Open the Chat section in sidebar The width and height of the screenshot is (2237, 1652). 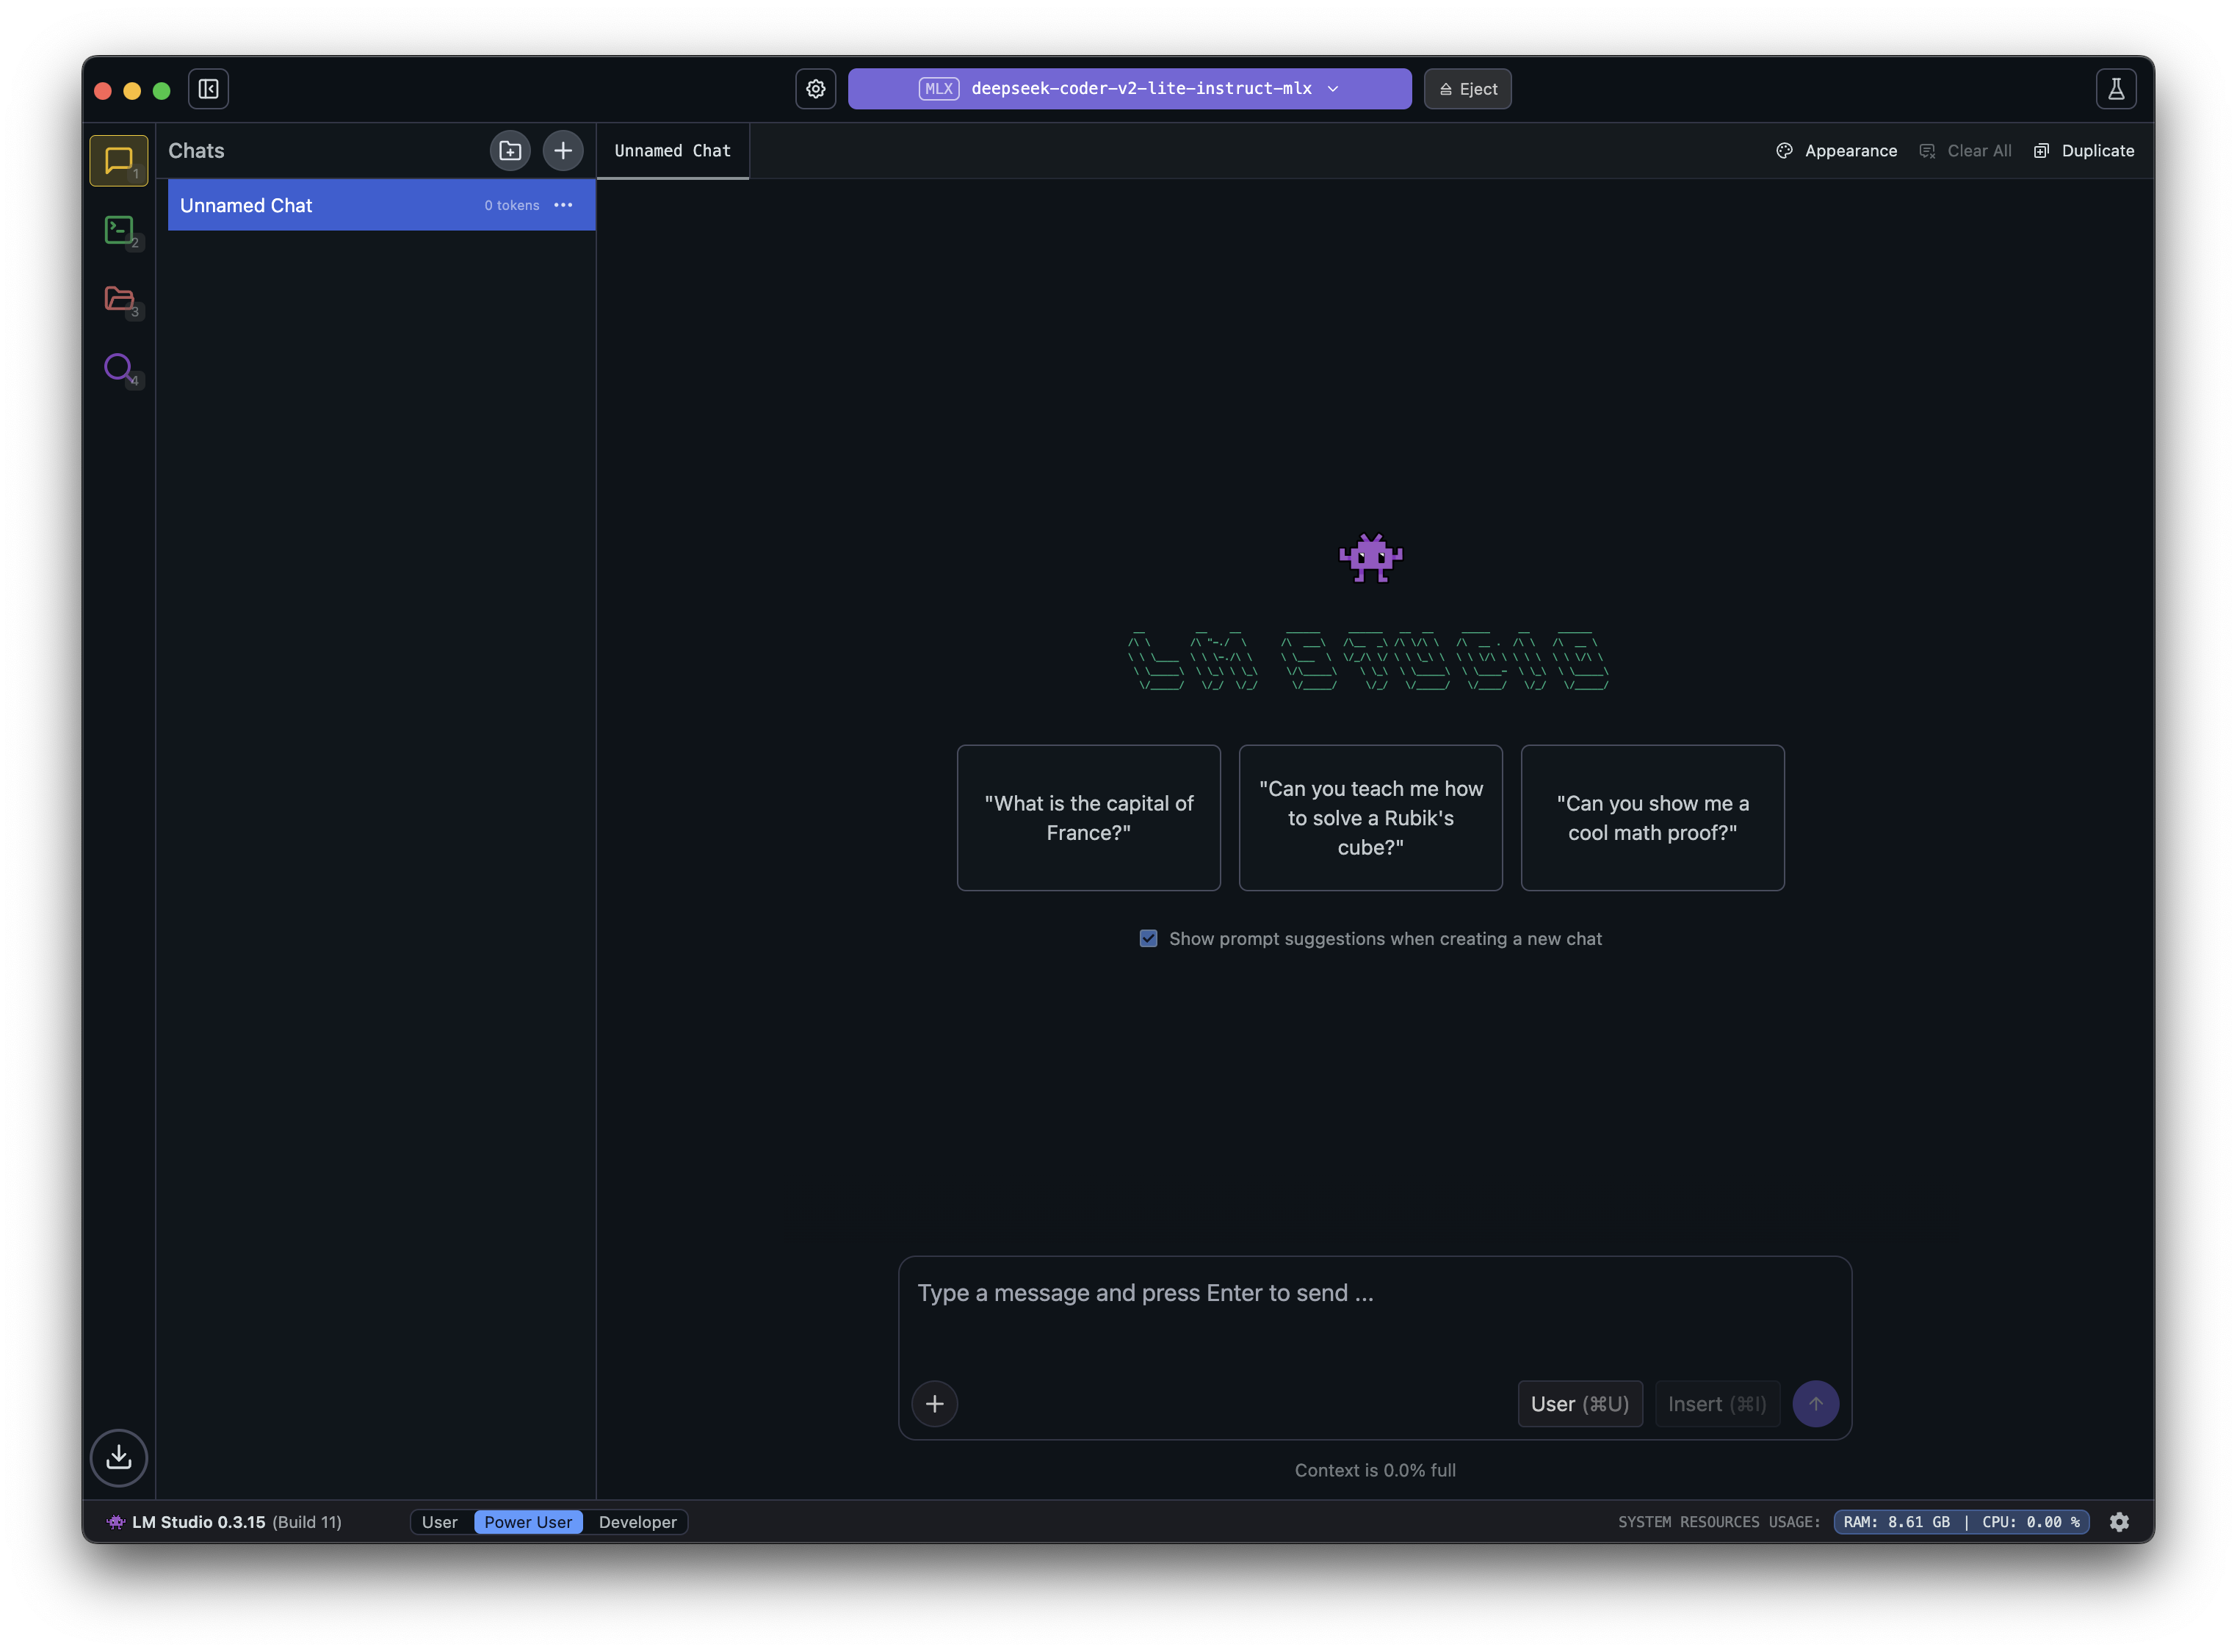pos(119,161)
